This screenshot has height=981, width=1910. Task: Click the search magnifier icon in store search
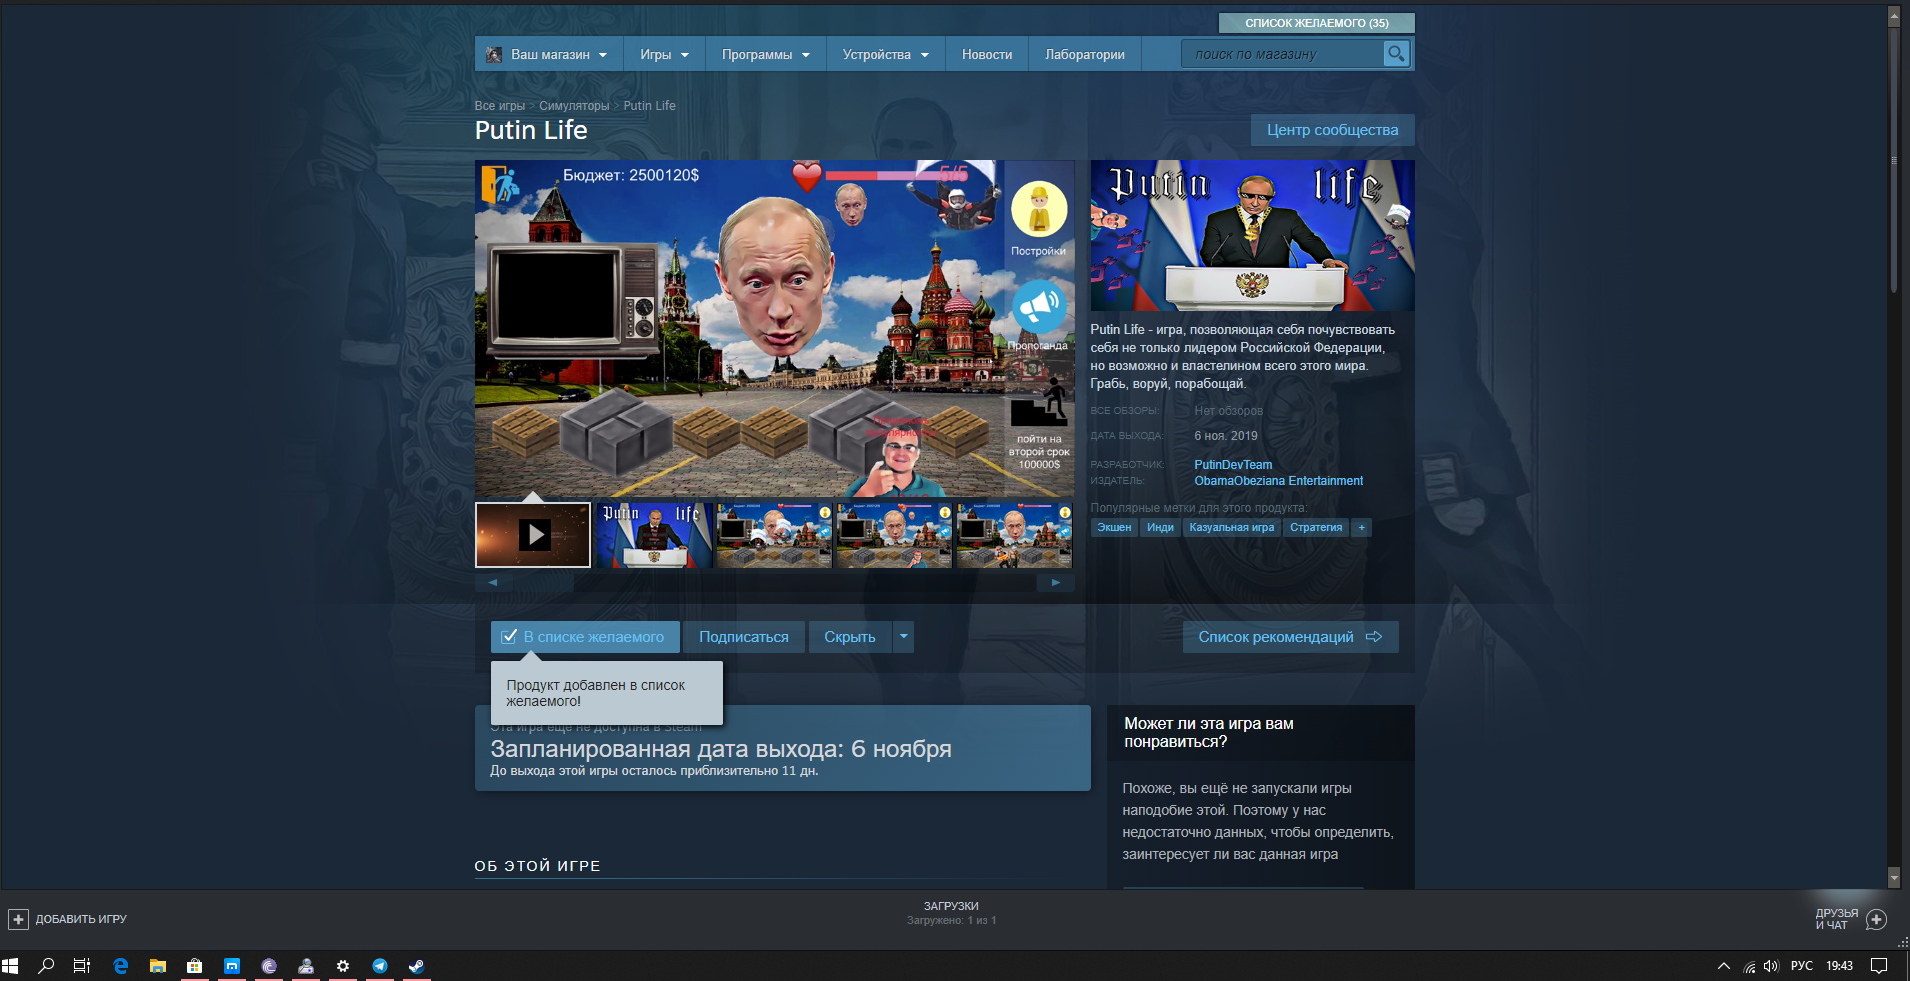[x=1396, y=54]
